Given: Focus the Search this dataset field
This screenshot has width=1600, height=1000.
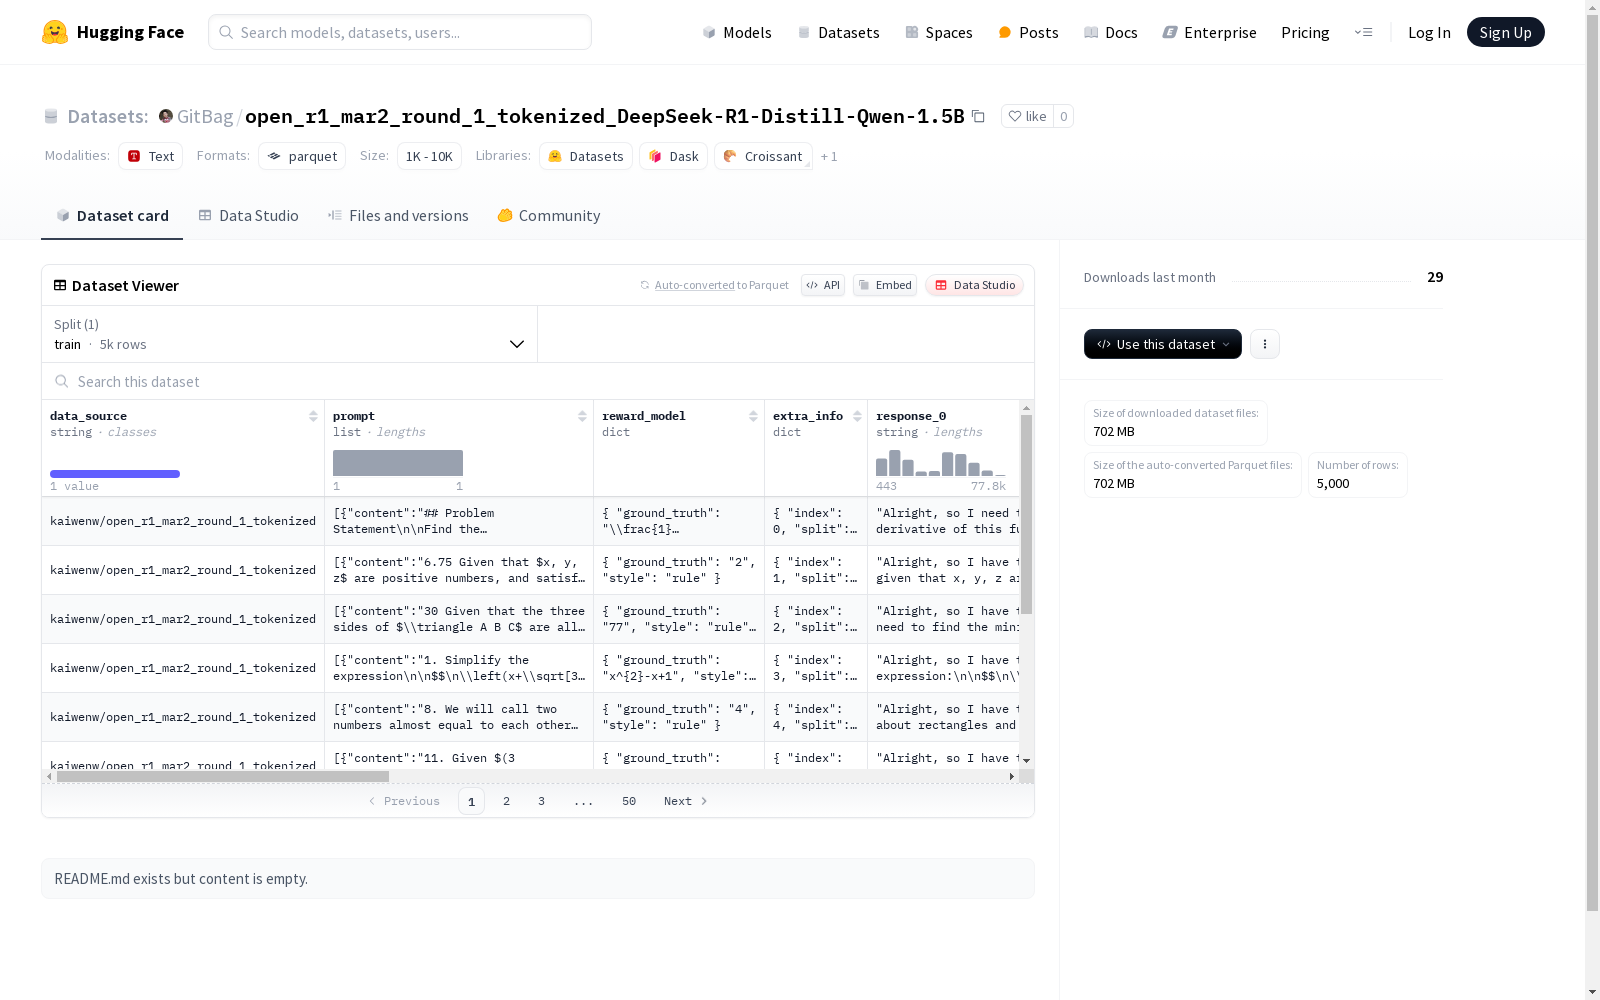Looking at the screenshot, I should pos(538,381).
